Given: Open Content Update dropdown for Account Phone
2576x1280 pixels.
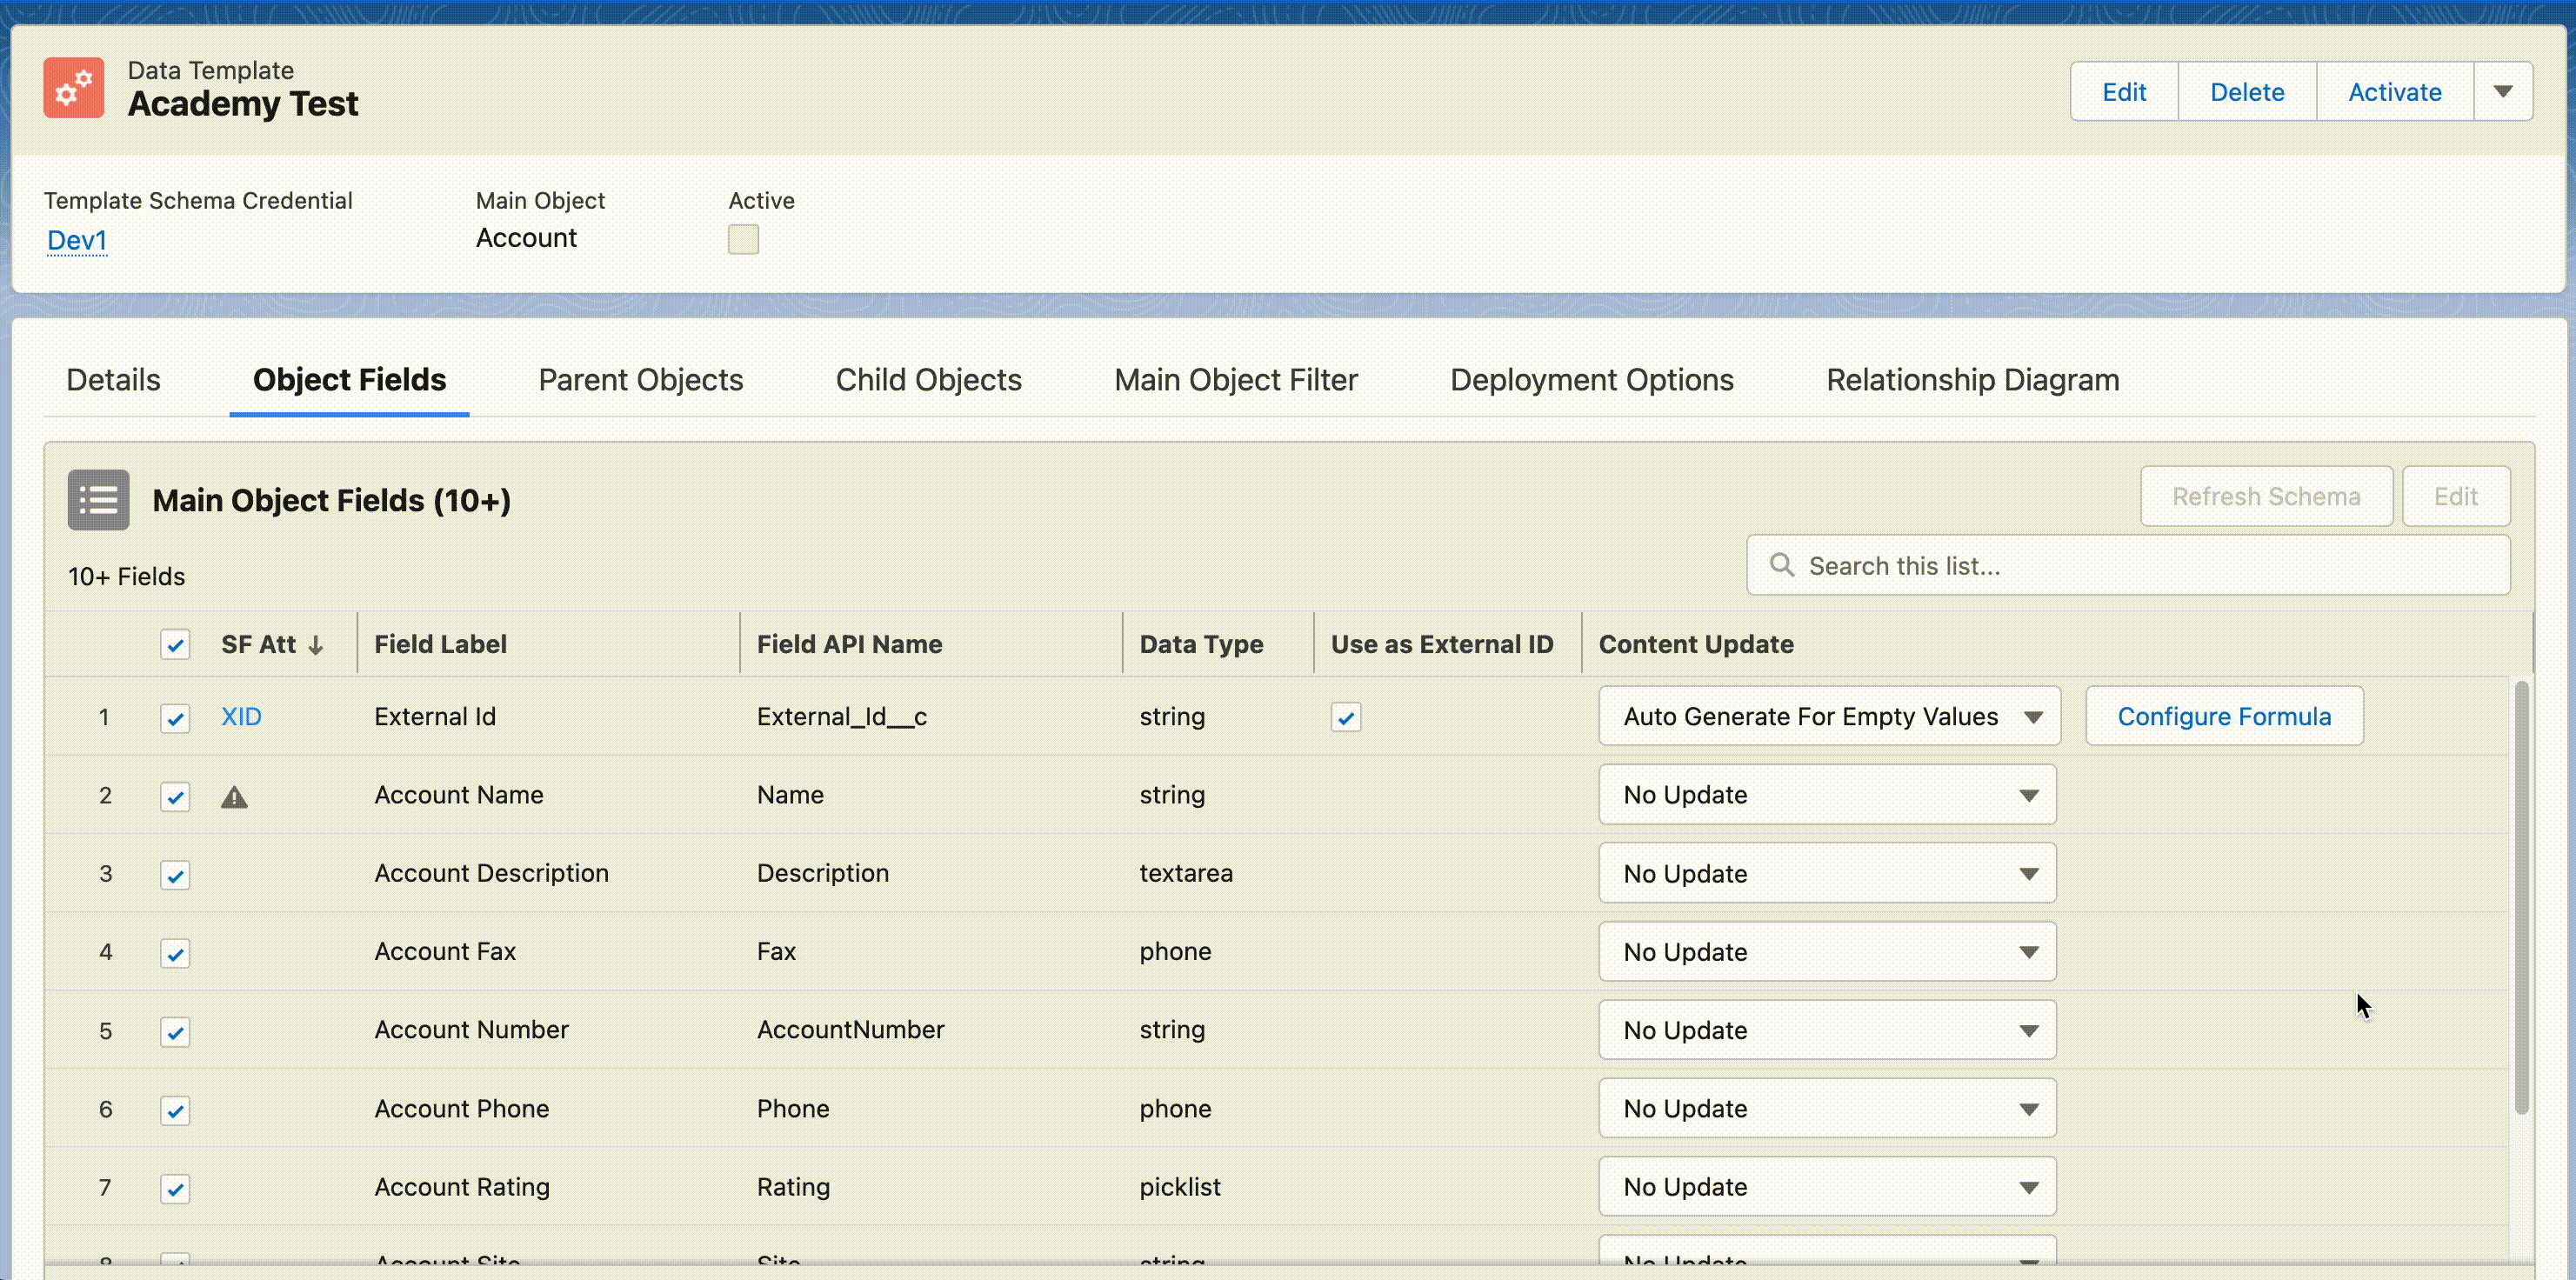Looking at the screenshot, I should [x=1827, y=1108].
